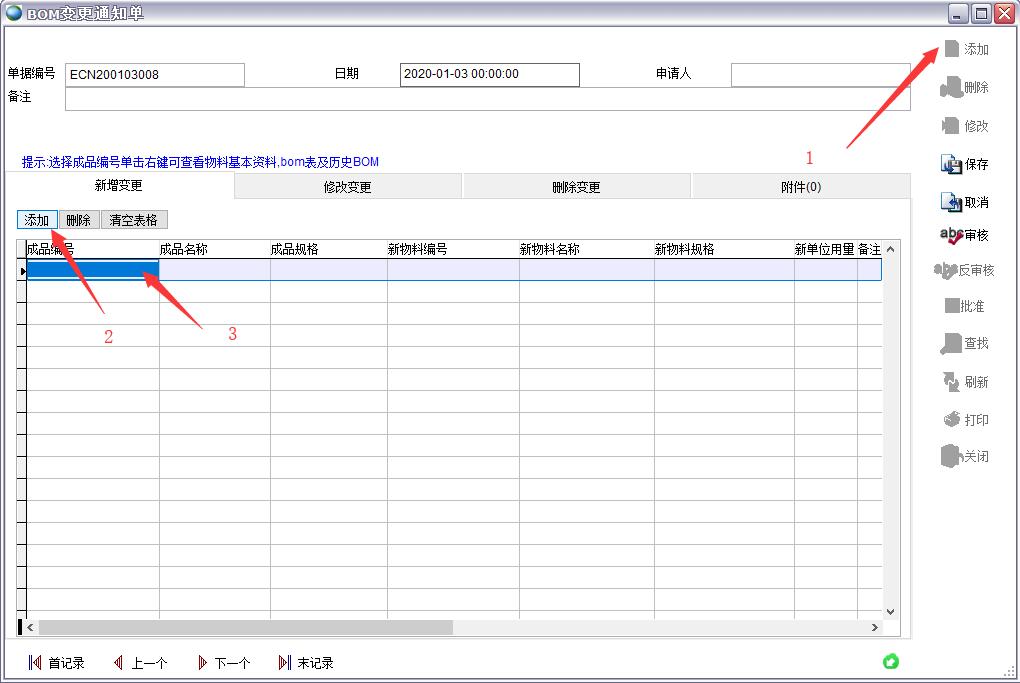This screenshot has height=683, width=1020.
Task: Click the 添加 button above the grid
Action: coord(37,220)
